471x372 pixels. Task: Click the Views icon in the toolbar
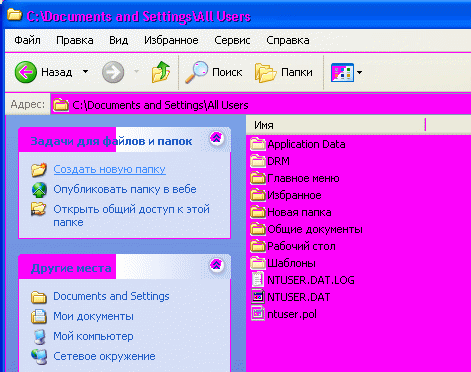coord(342,72)
